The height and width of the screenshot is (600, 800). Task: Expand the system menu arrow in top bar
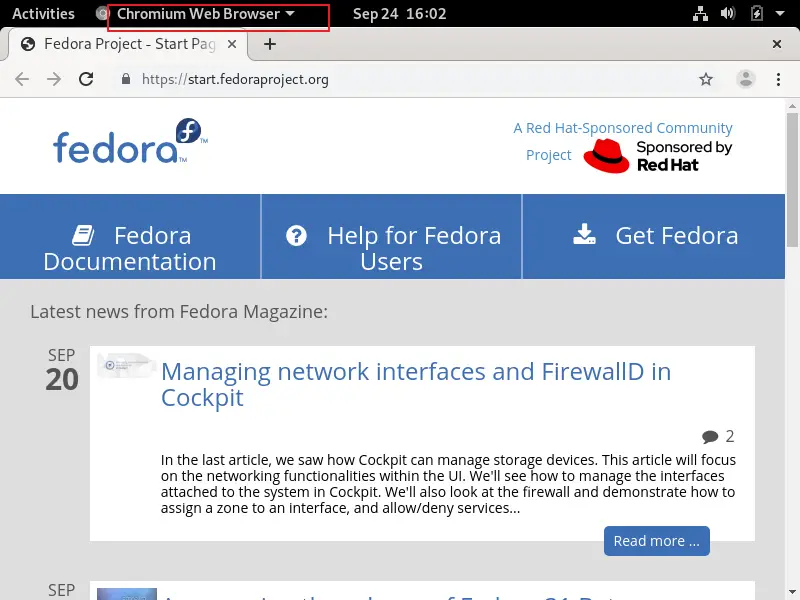coord(780,14)
